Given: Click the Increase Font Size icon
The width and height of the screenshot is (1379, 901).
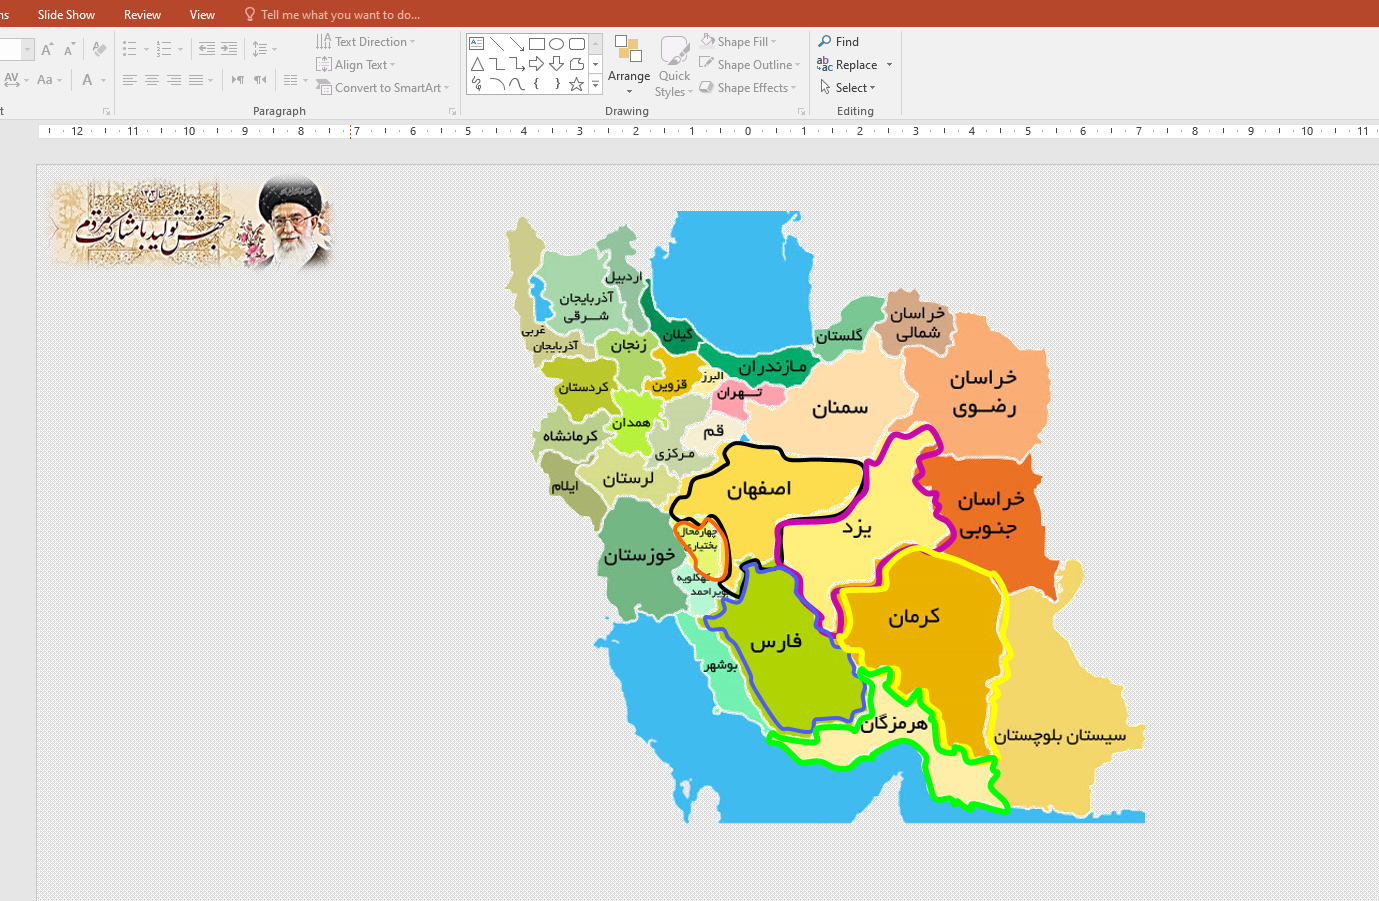Looking at the screenshot, I should (x=47, y=49).
